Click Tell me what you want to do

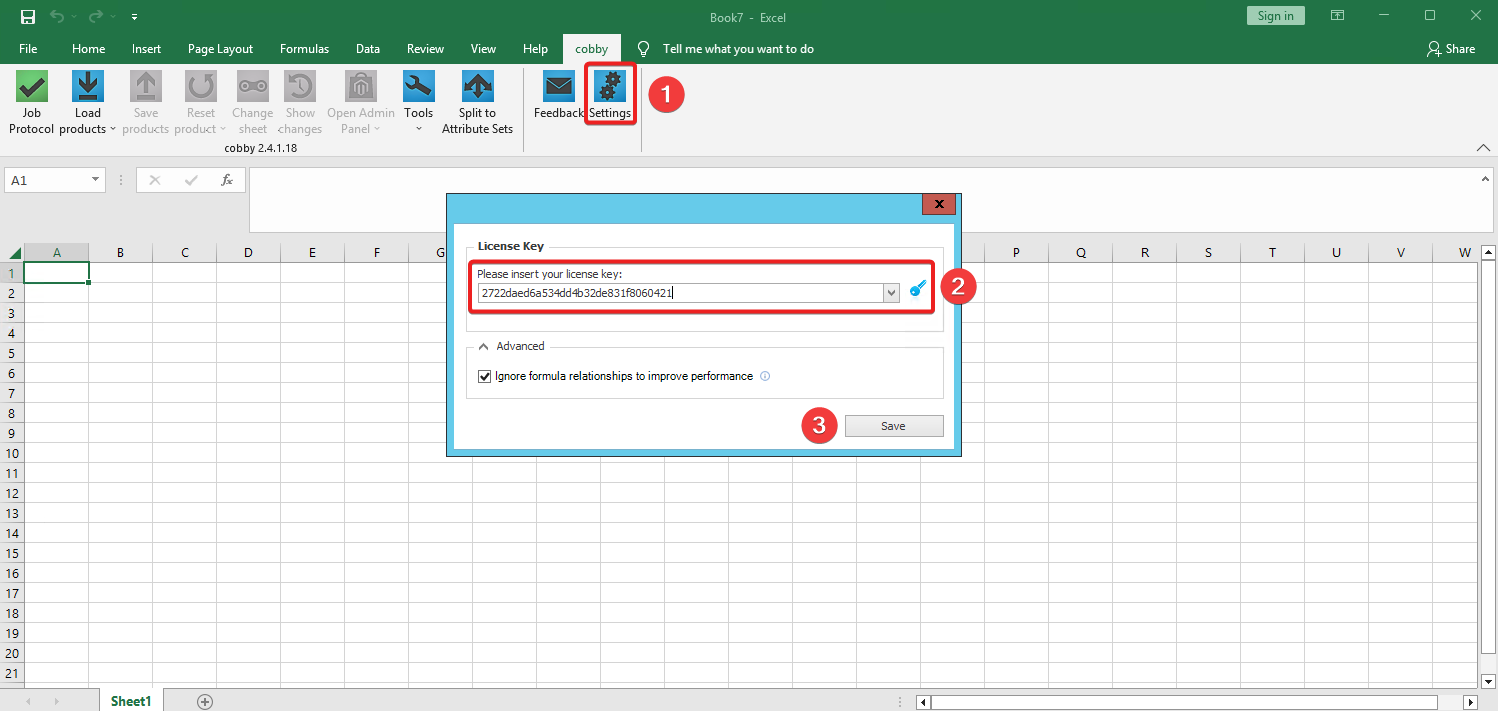click(x=738, y=49)
